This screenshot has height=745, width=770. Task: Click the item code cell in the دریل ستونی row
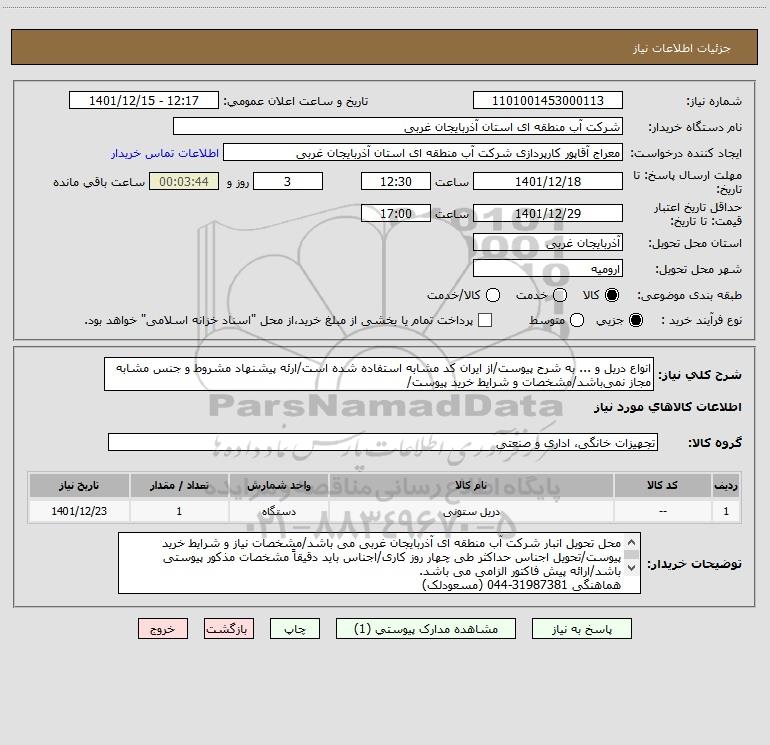(x=662, y=511)
